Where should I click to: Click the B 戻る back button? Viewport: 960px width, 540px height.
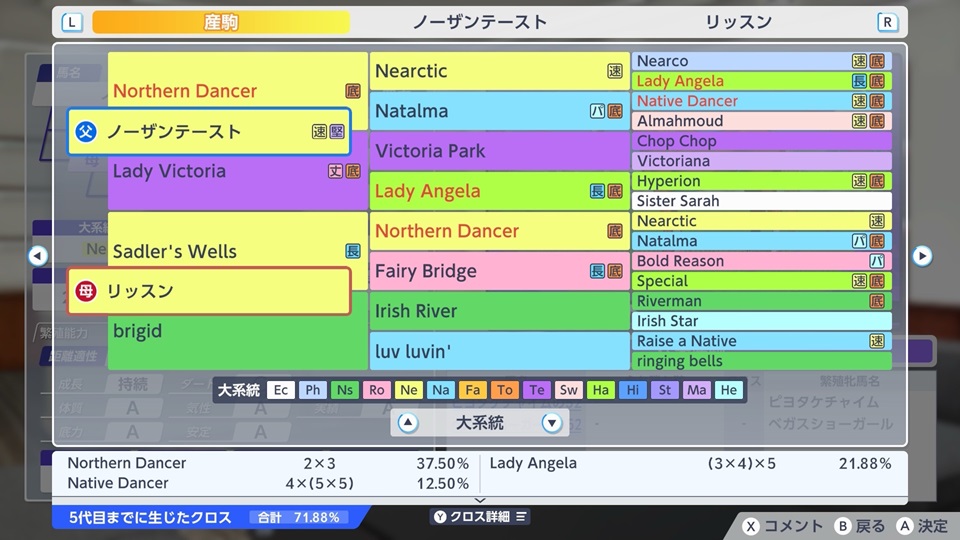[861, 526]
